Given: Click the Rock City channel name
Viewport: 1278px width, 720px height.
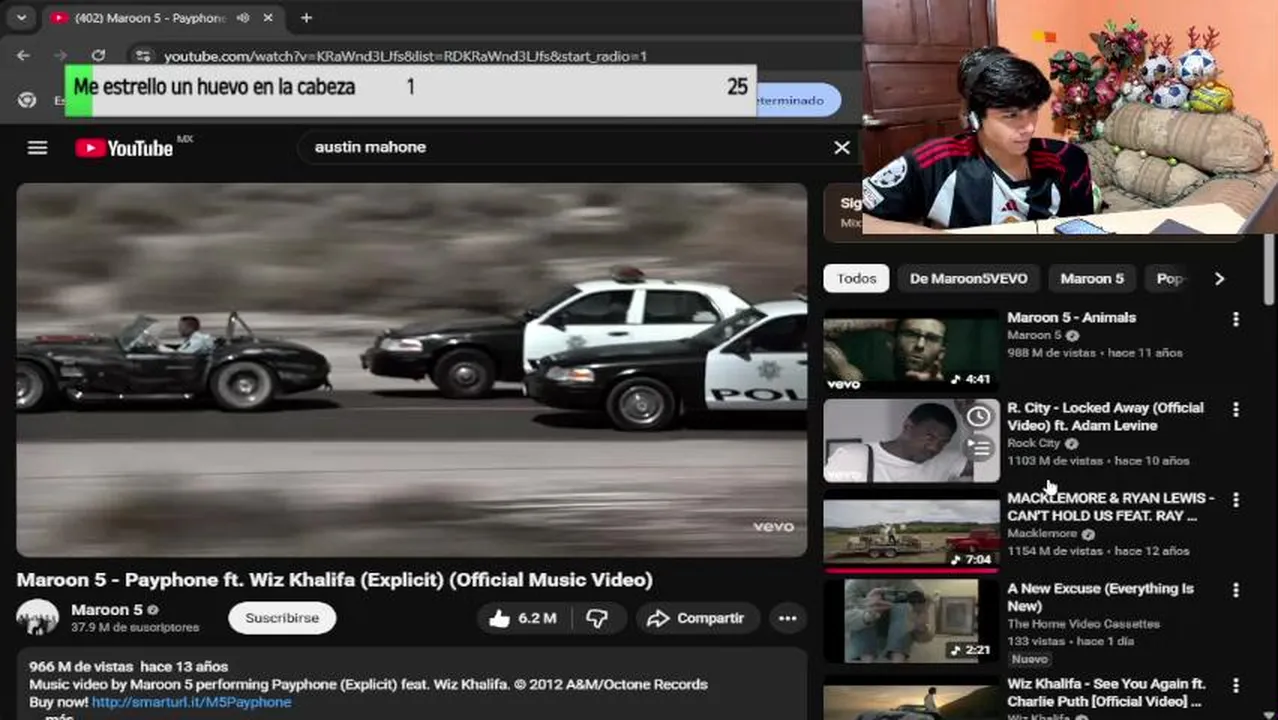Looking at the screenshot, I should [x=1033, y=443].
